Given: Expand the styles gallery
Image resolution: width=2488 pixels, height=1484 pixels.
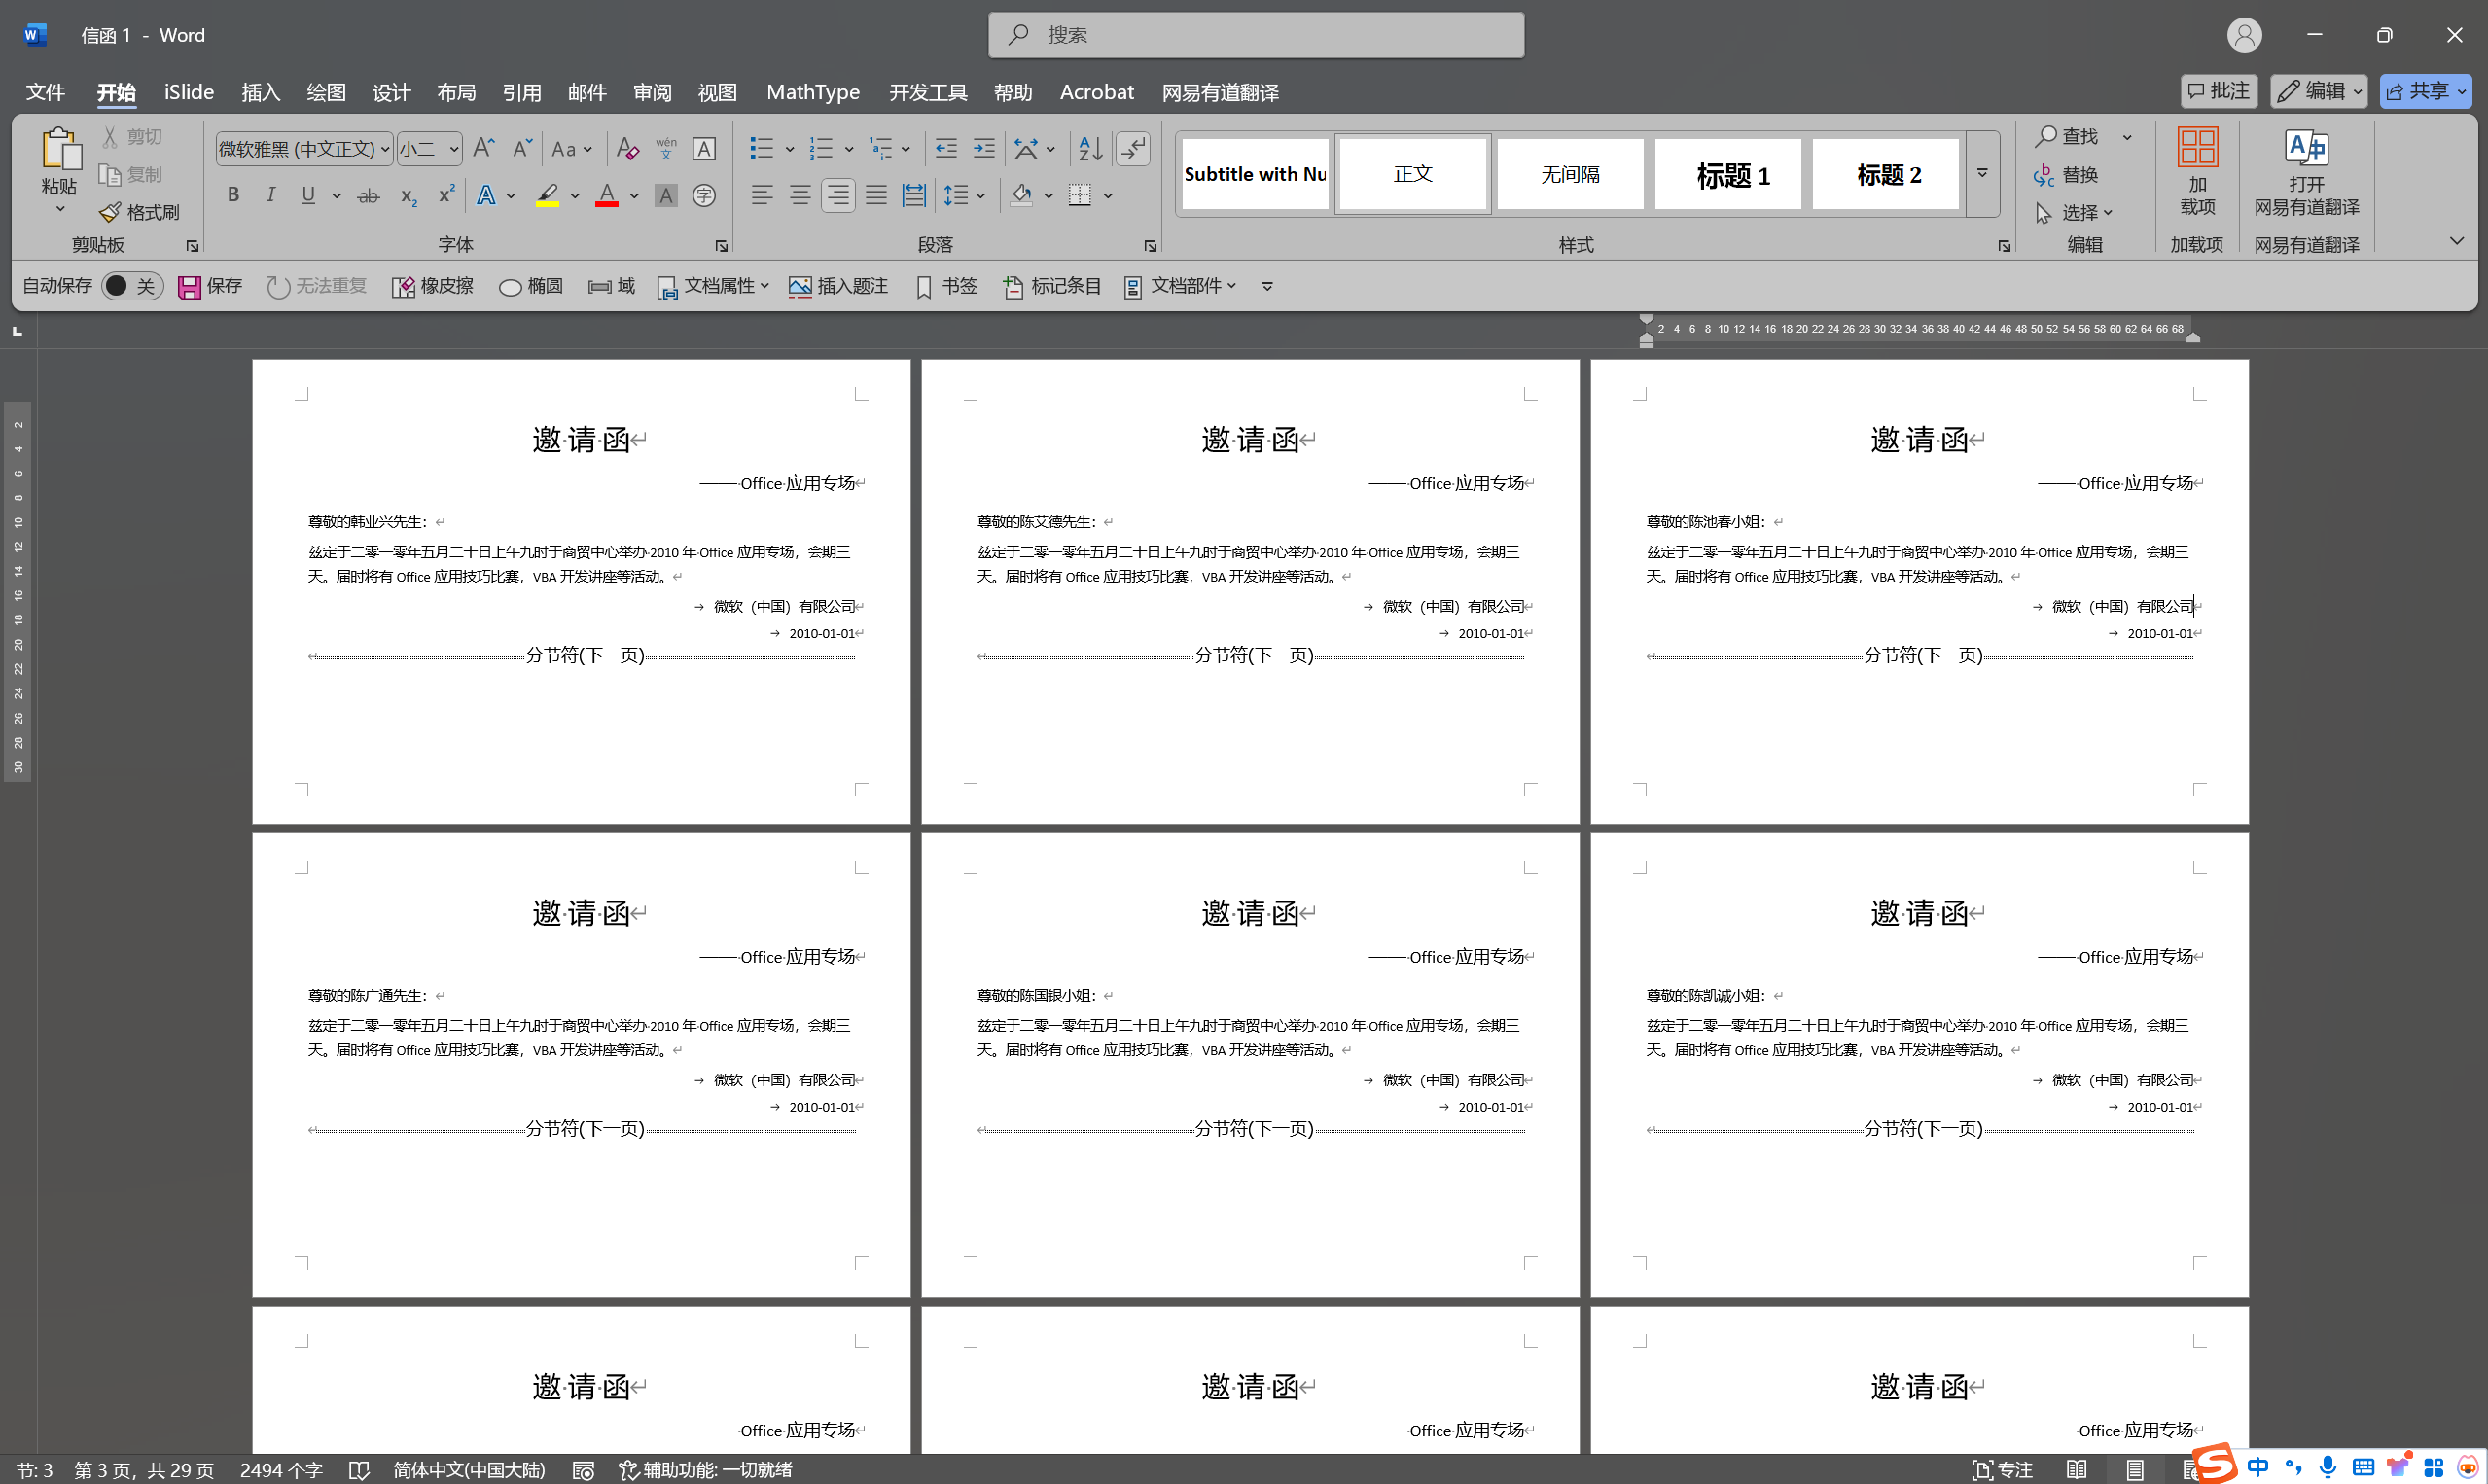Looking at the screenshot, I should (x=1982, y=173).
